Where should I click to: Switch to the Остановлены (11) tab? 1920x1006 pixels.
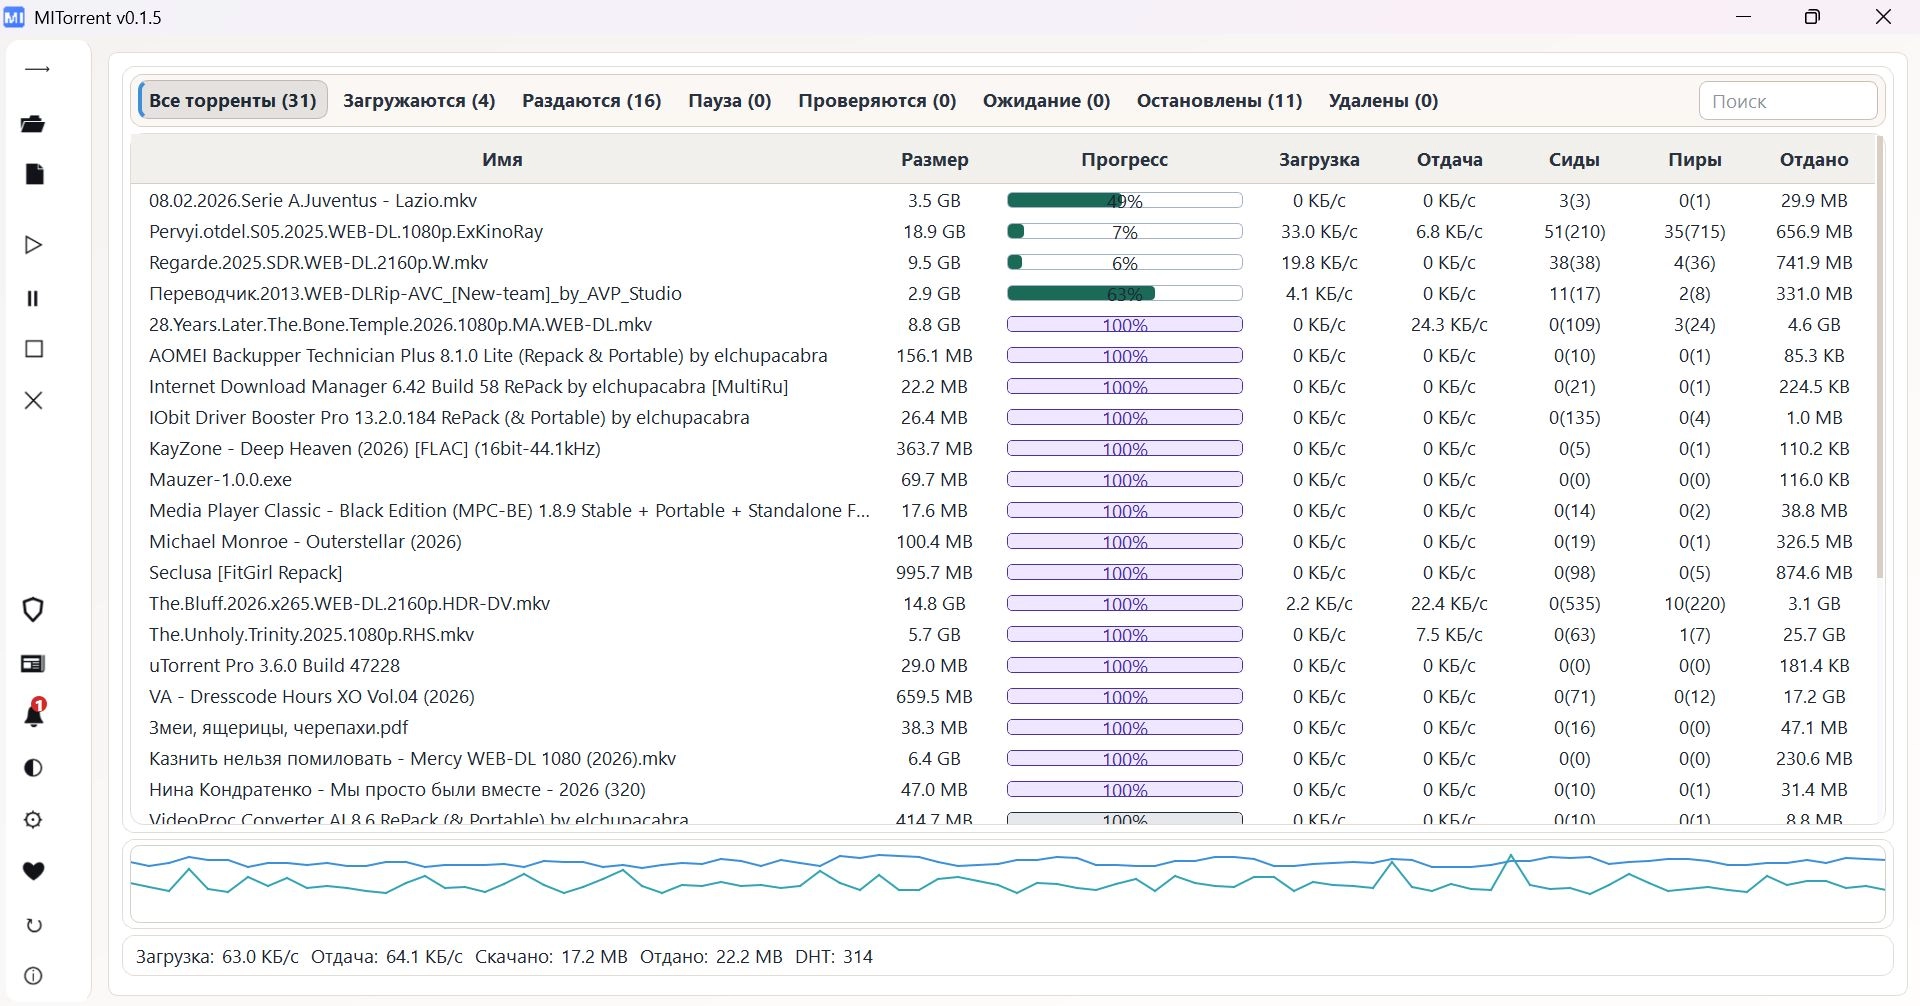click(x=1219, y=101)
